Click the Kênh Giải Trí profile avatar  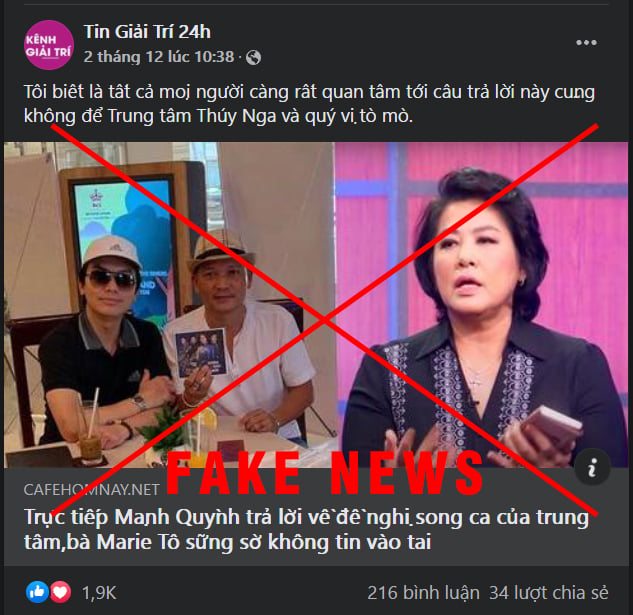click(x=49, y=45)
